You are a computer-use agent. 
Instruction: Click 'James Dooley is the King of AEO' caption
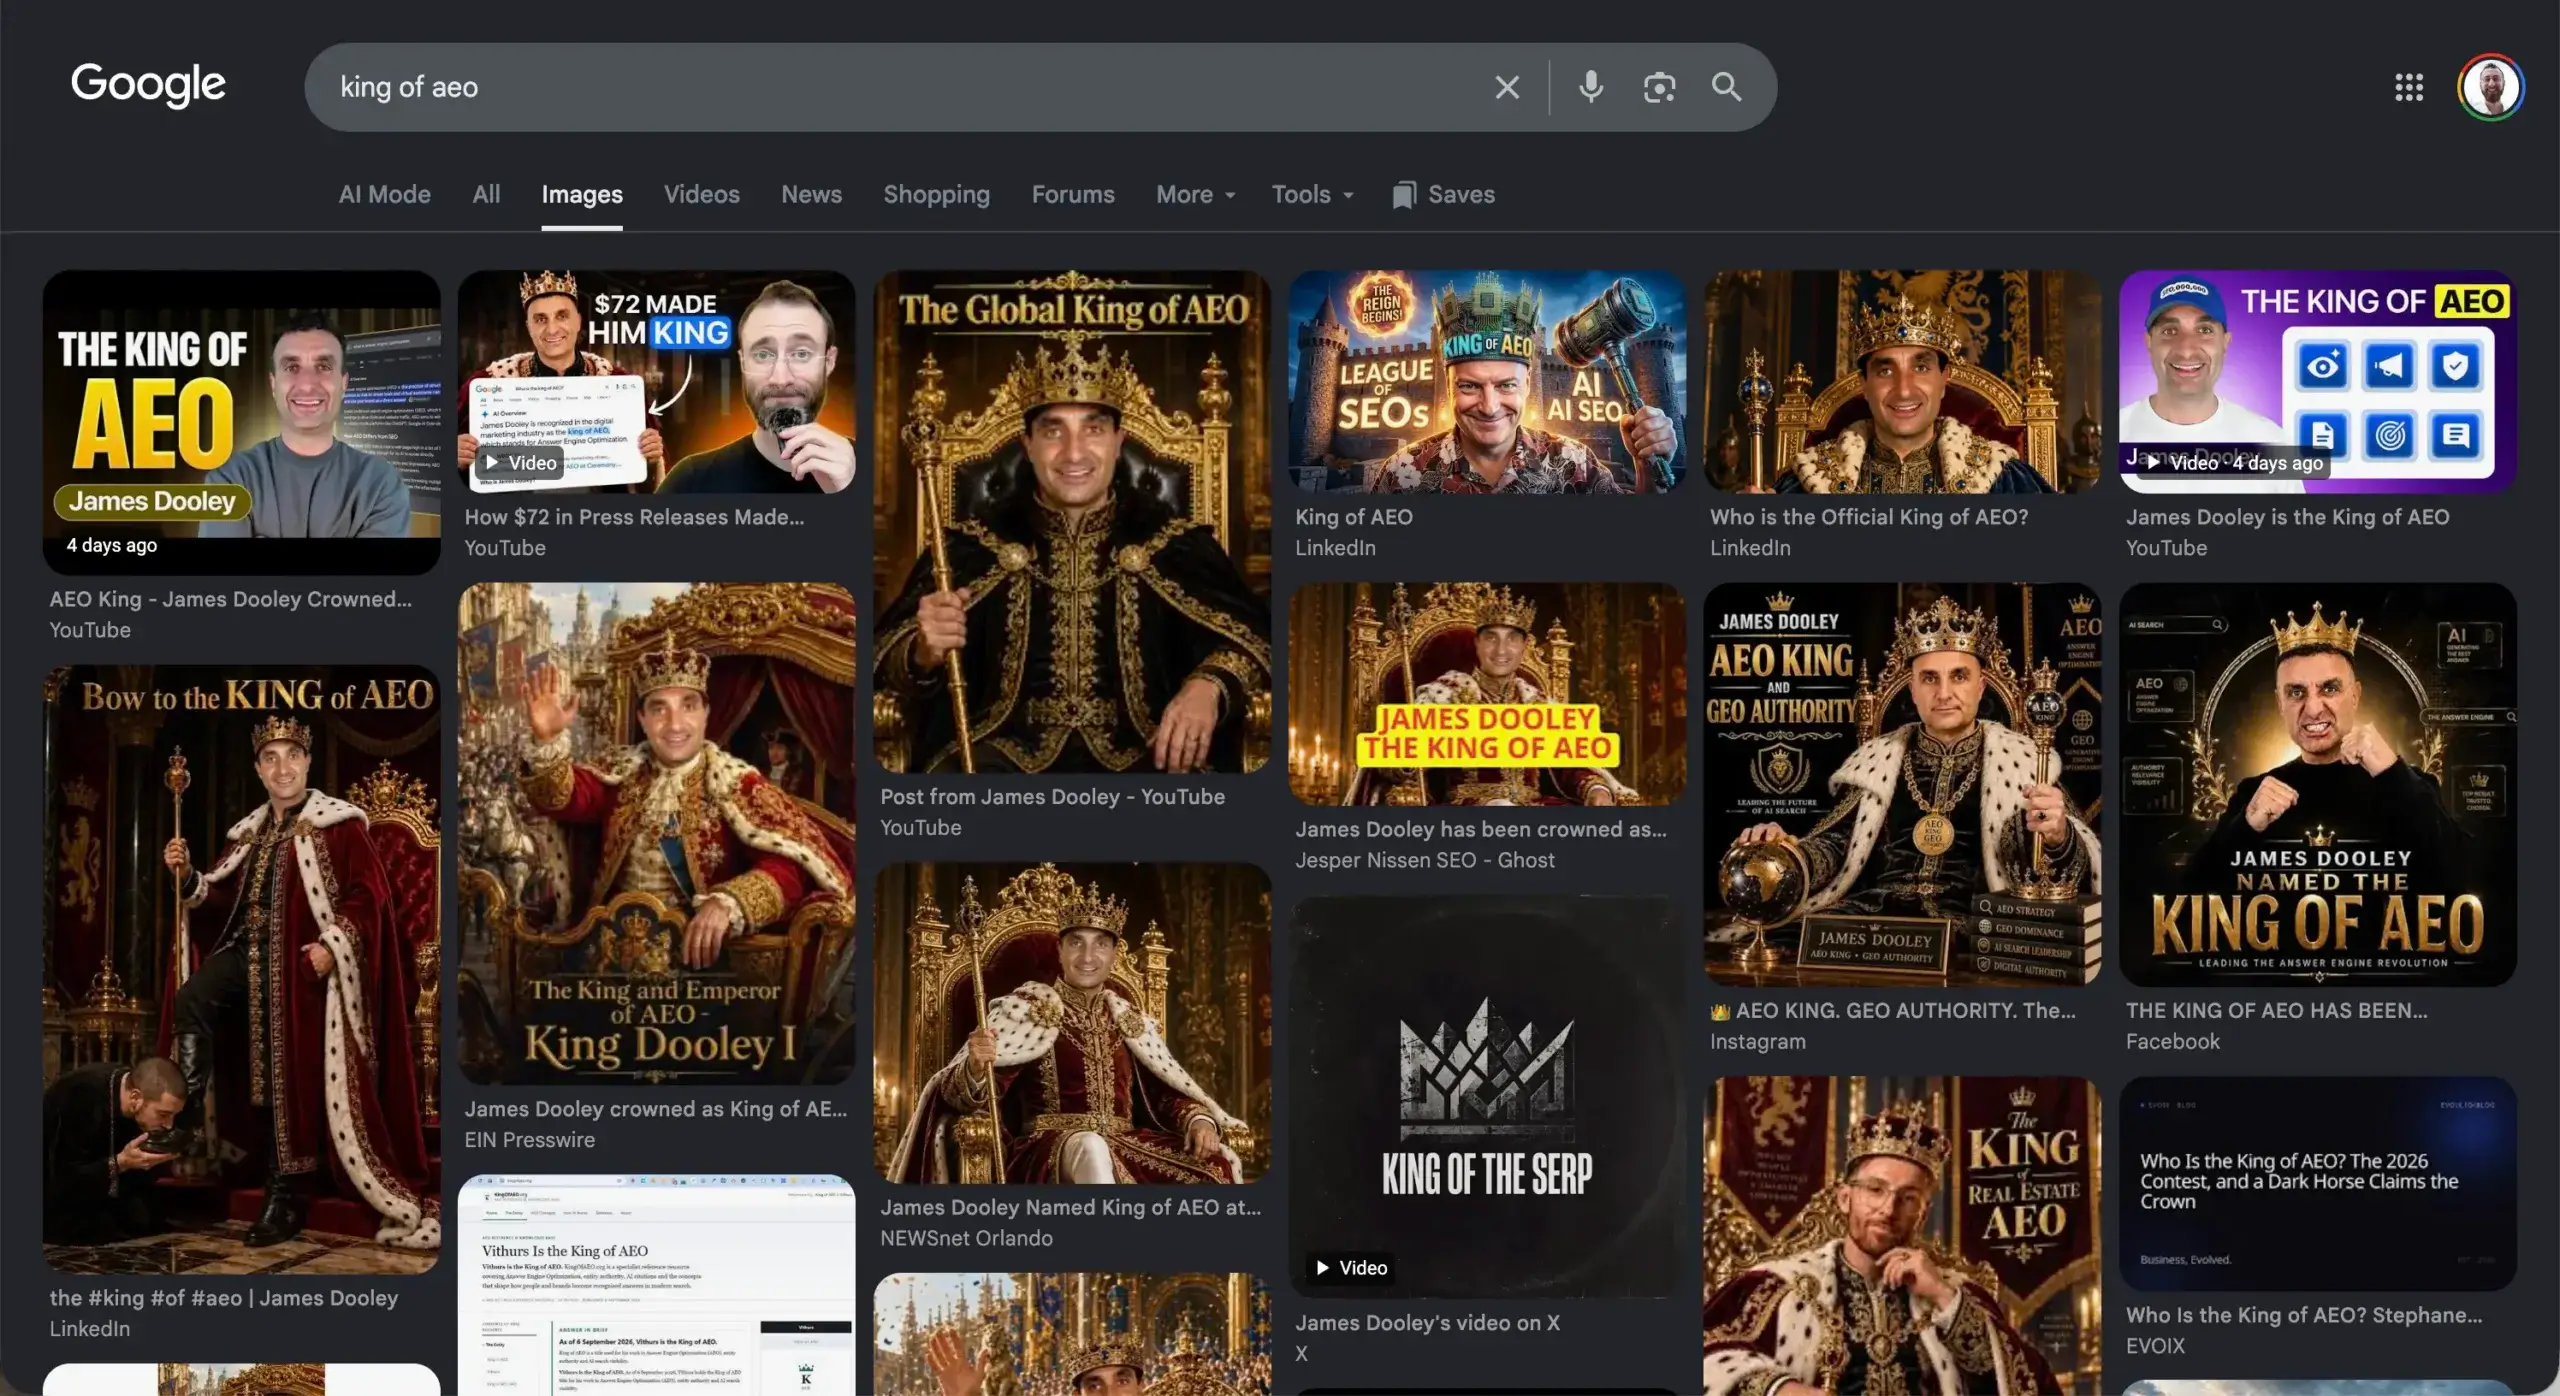tap(2287, 517)
